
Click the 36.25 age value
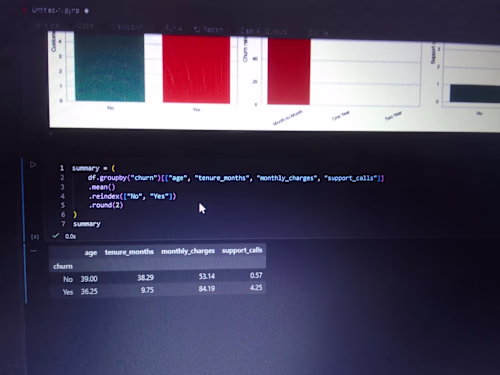(89, 291)
